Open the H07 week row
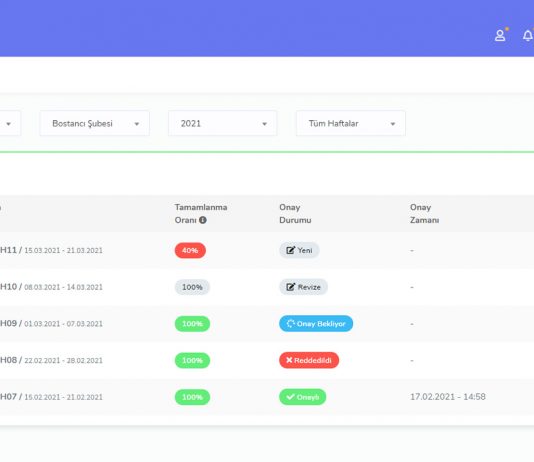 [x=267, y=397]
